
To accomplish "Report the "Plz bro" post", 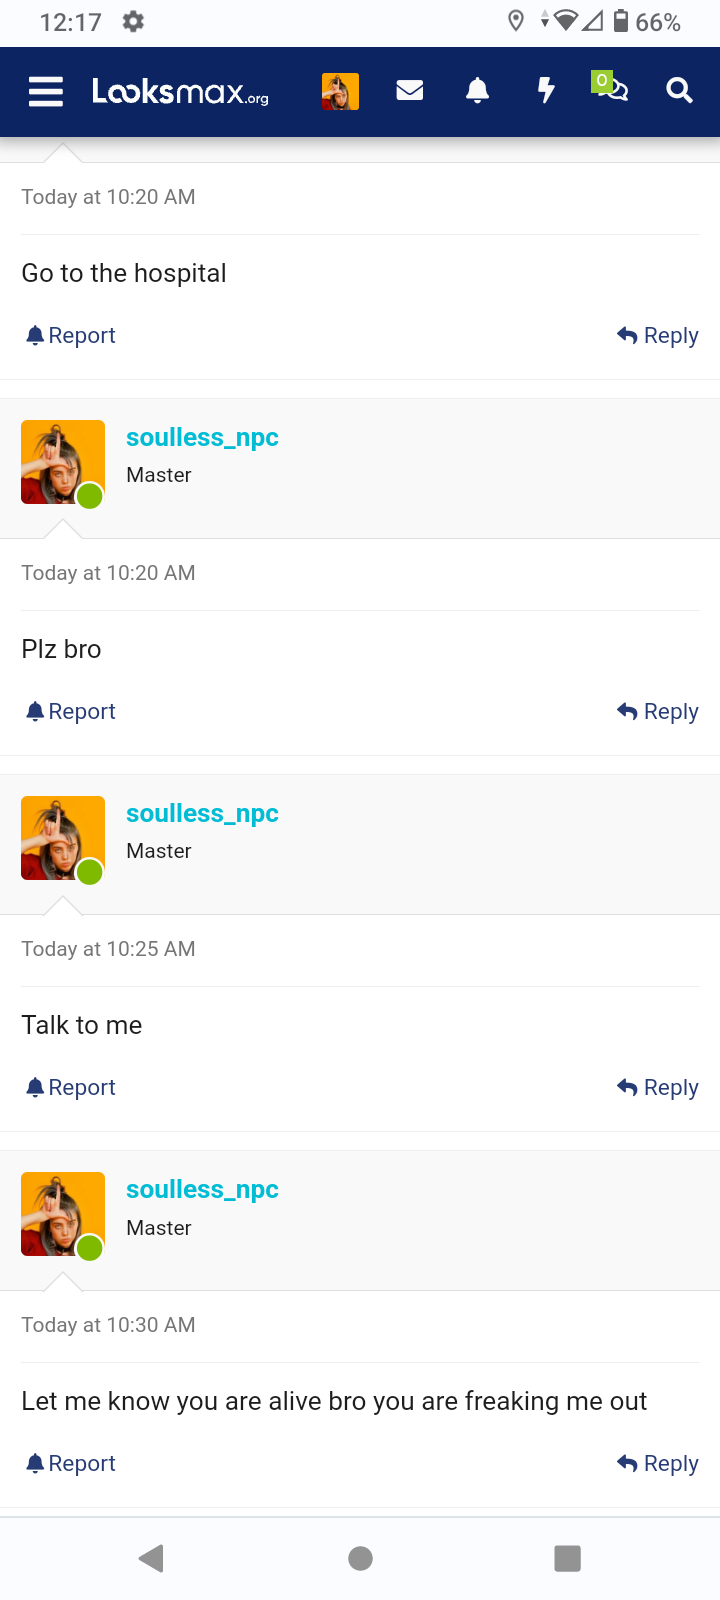I will coord(71,712).
